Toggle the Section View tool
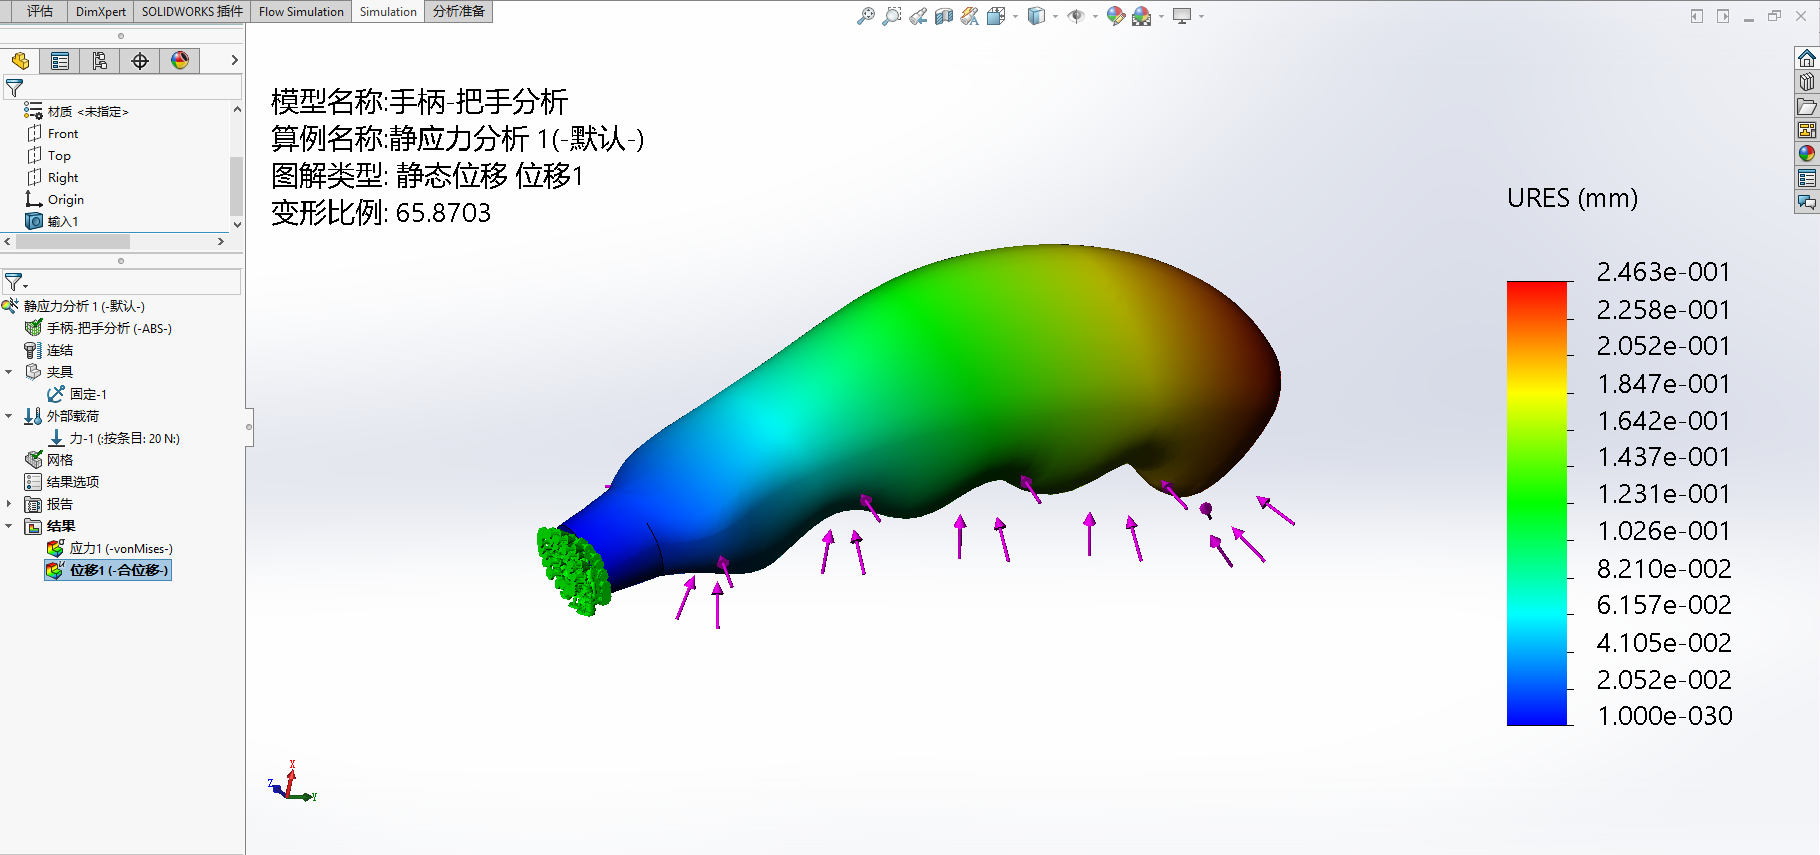1820x855 pixels. coord(944,16)
